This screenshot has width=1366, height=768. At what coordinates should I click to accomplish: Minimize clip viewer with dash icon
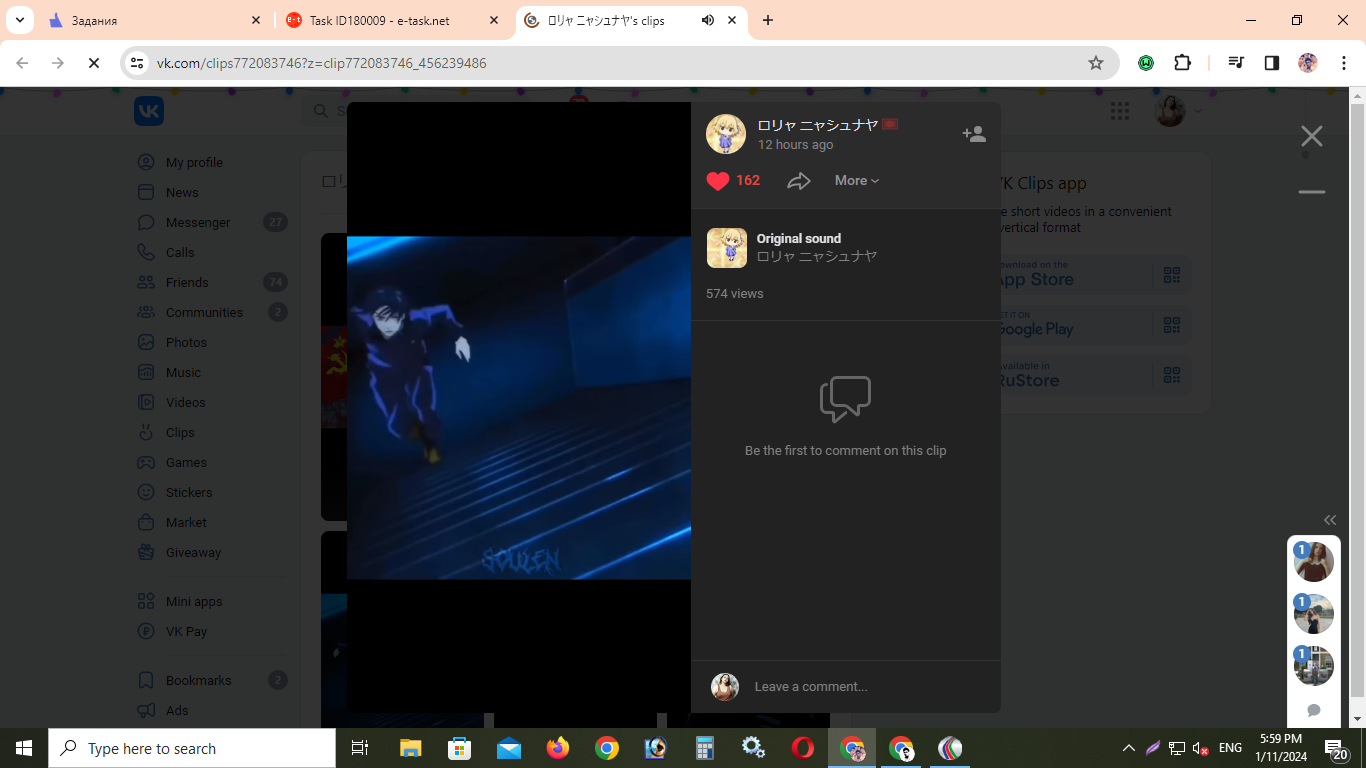tap(1312, 192)
